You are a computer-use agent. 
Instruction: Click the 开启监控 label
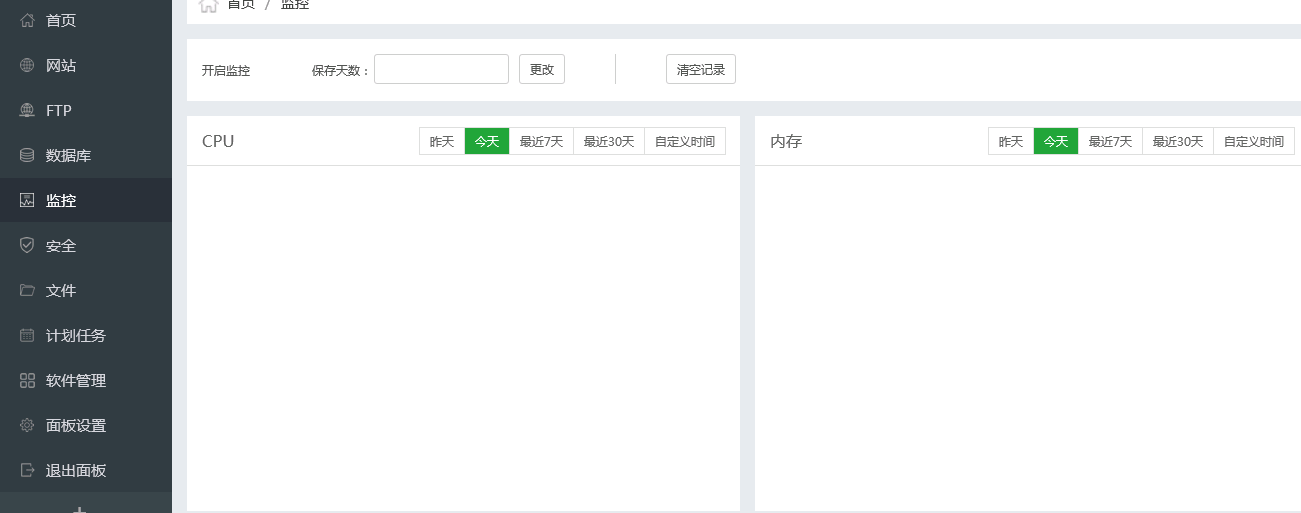point(226,71)
